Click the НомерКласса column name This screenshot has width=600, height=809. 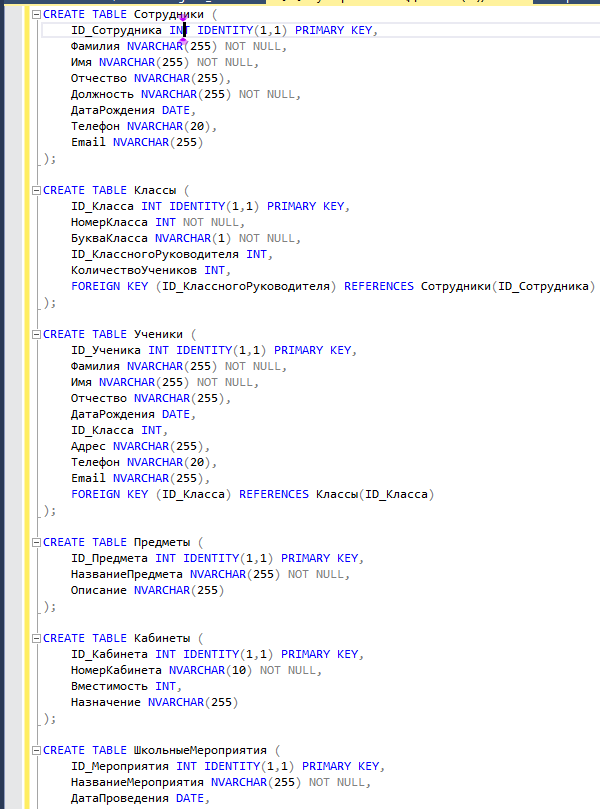109,222
